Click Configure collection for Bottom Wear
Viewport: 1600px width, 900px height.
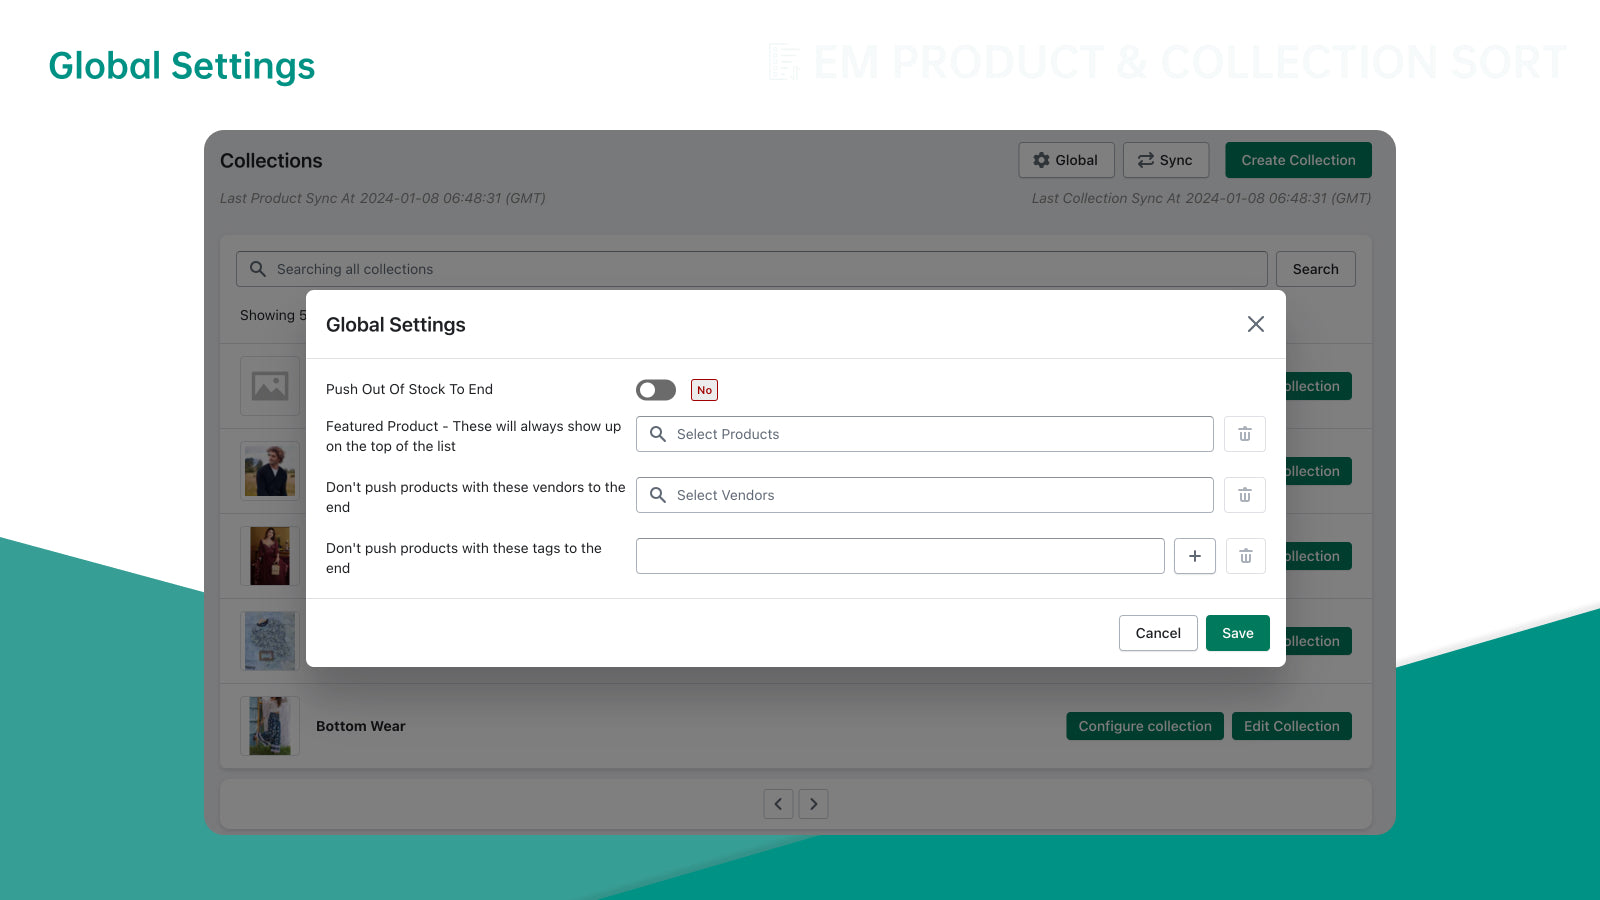click(1145, 726)
